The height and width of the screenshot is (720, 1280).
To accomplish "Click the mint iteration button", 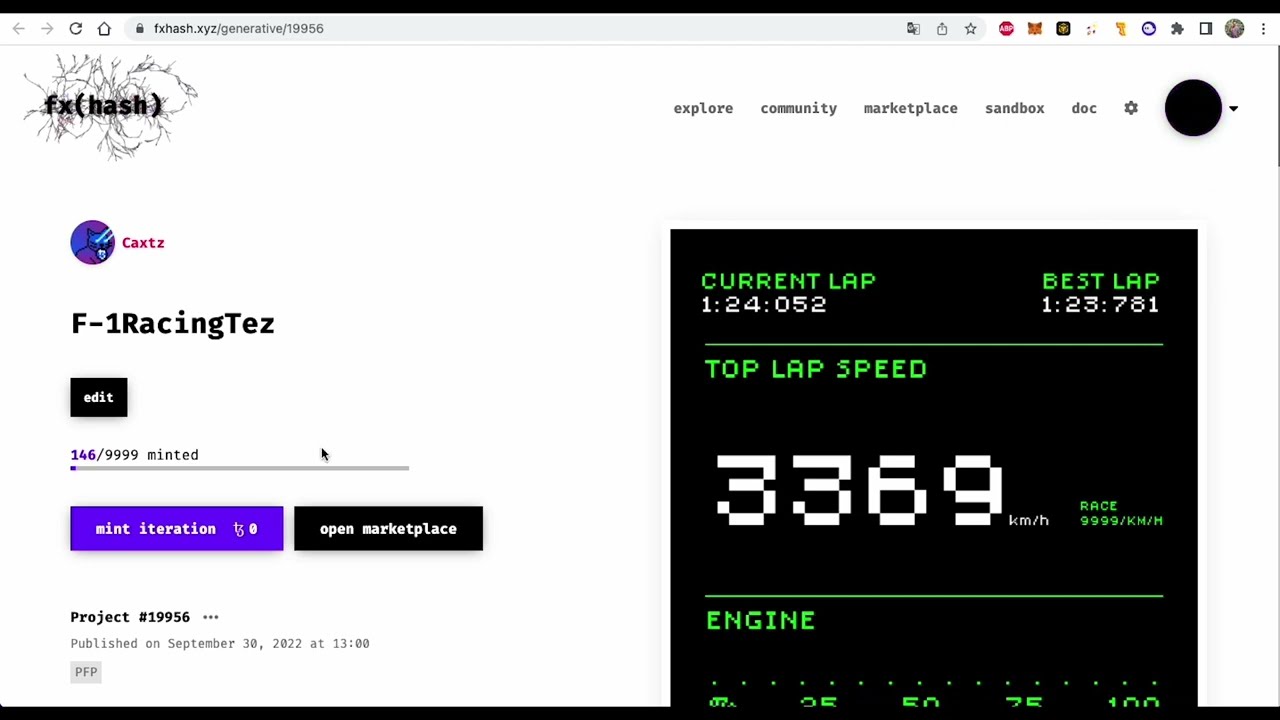I will click(177, 529).
